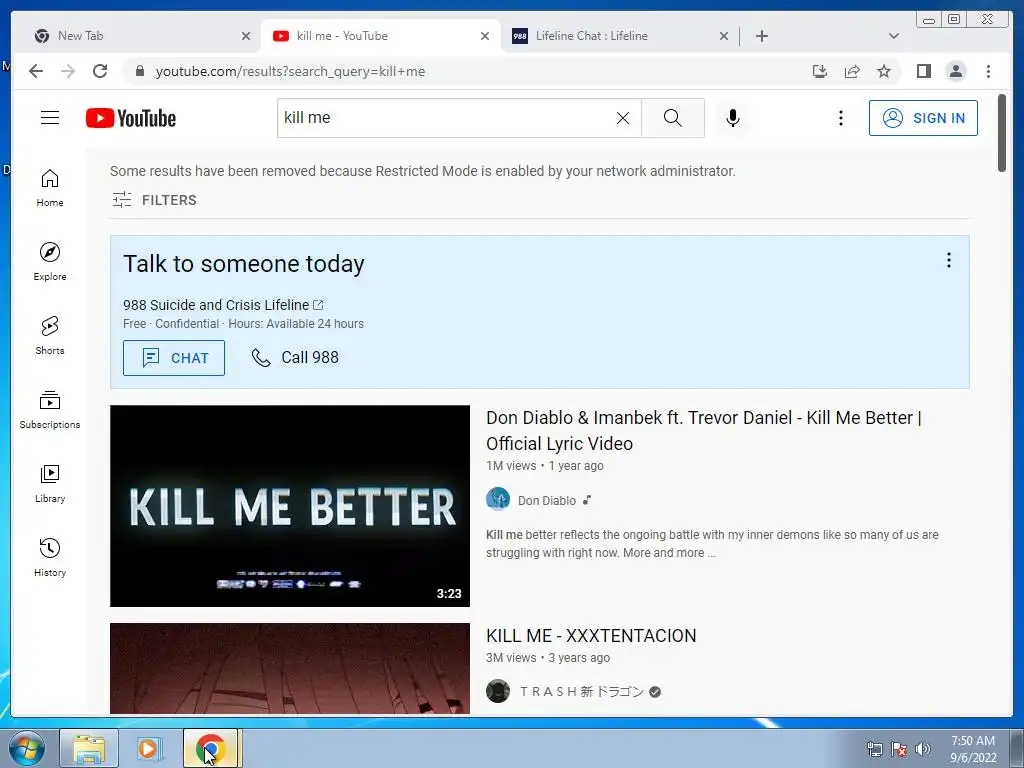
Task: Open a new browser tab
Action: (x=761, y=36)
